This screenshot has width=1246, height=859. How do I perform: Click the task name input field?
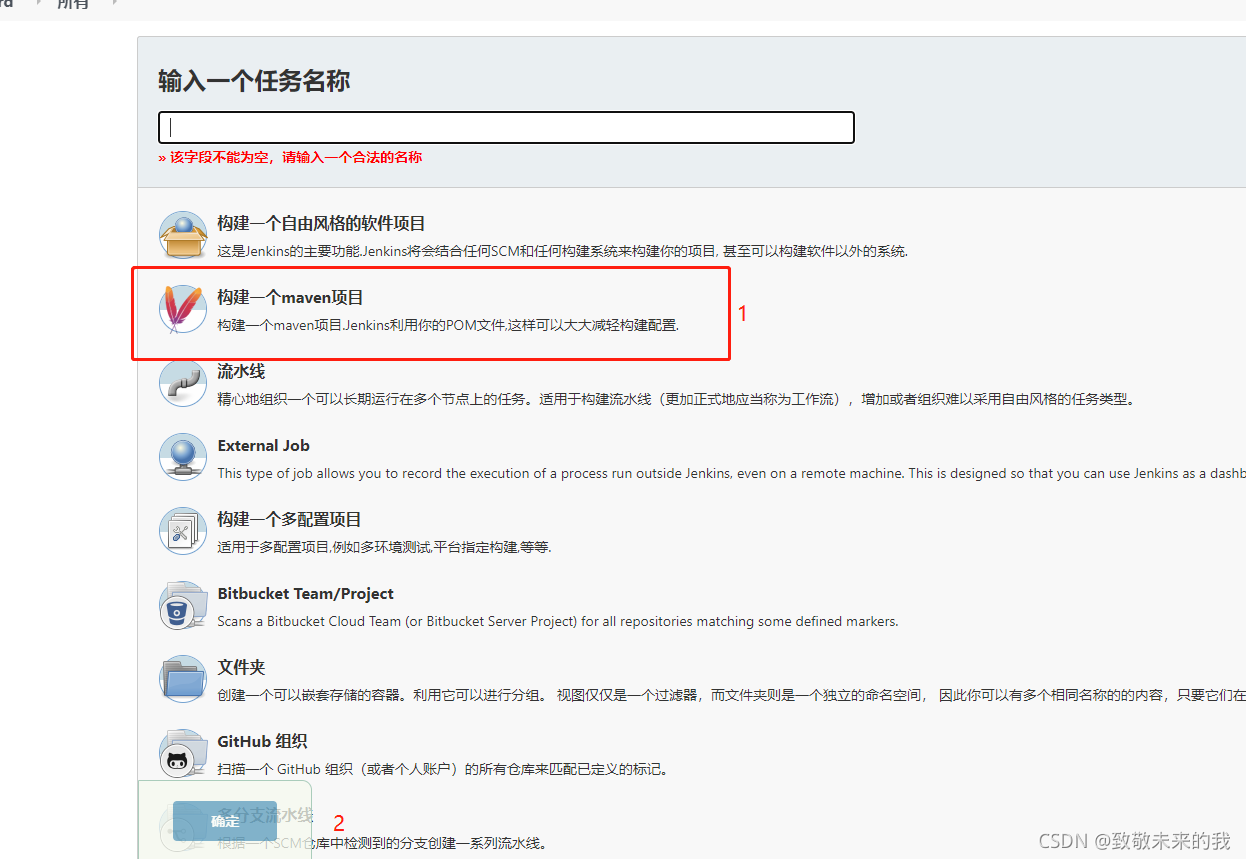pos(505,127)
